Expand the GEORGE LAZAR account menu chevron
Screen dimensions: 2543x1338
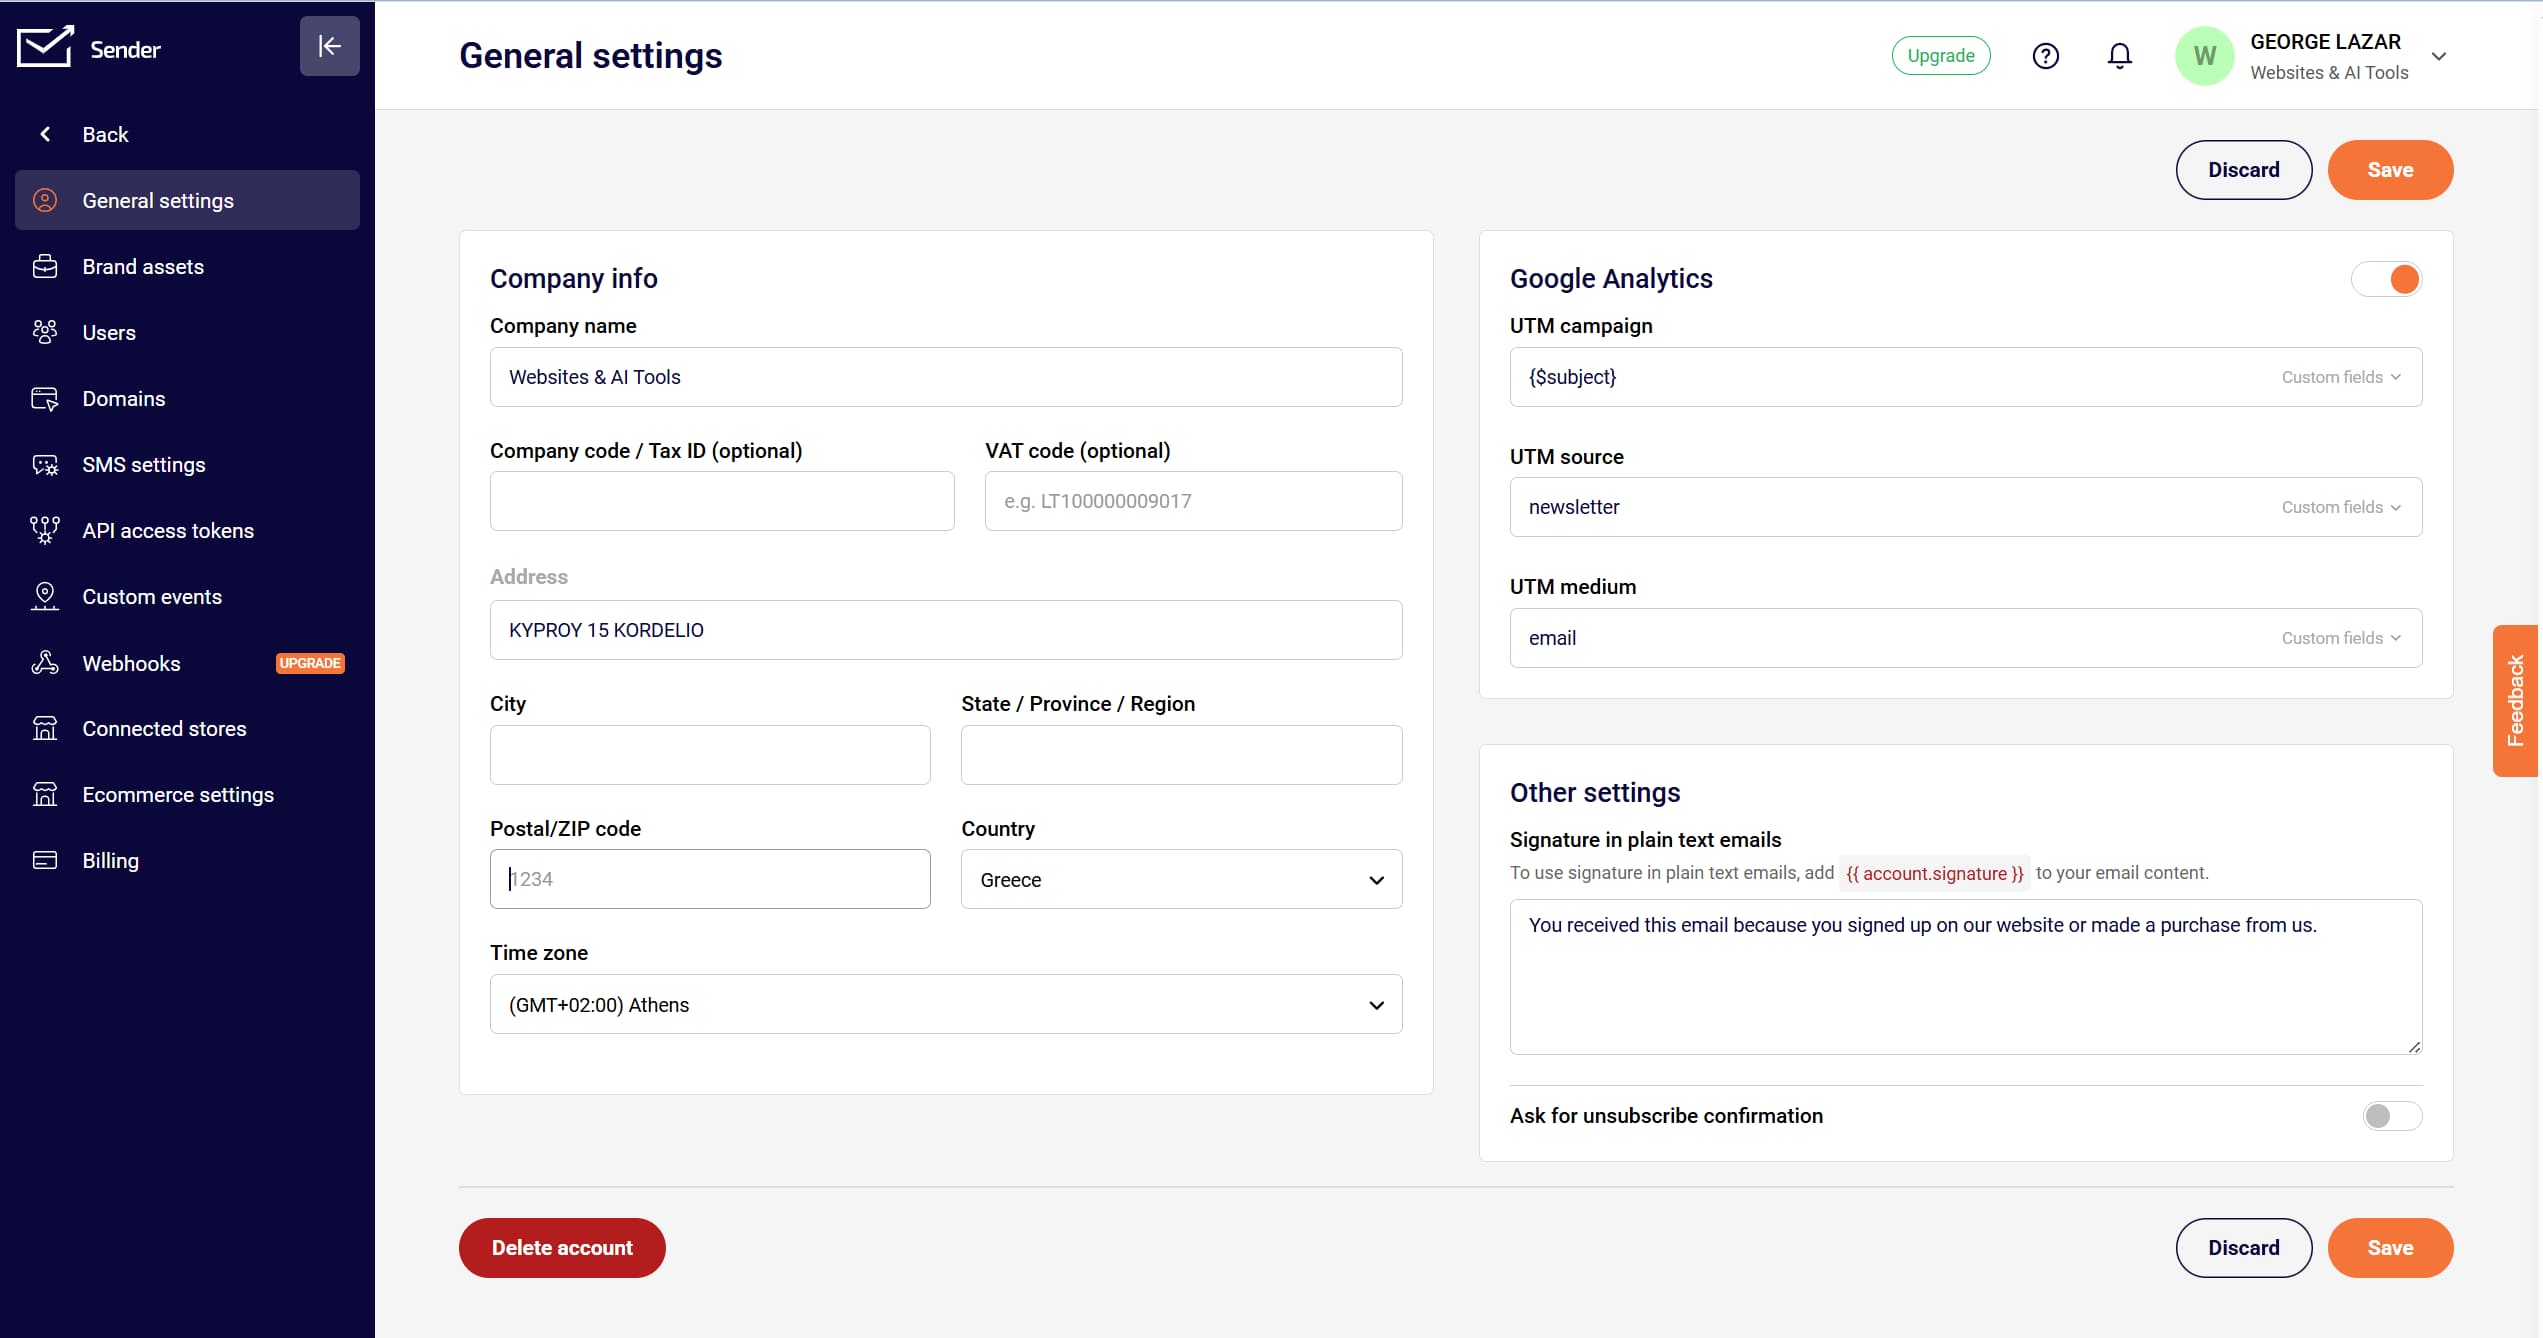(x=2439, y=57)
